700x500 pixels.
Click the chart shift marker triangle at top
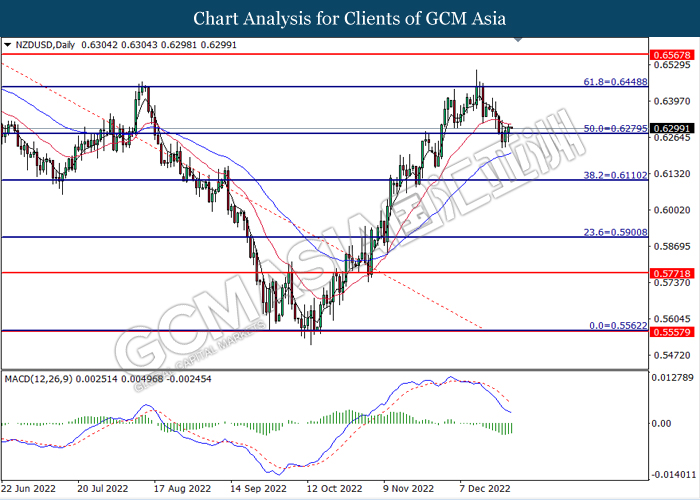click(518, 39)
